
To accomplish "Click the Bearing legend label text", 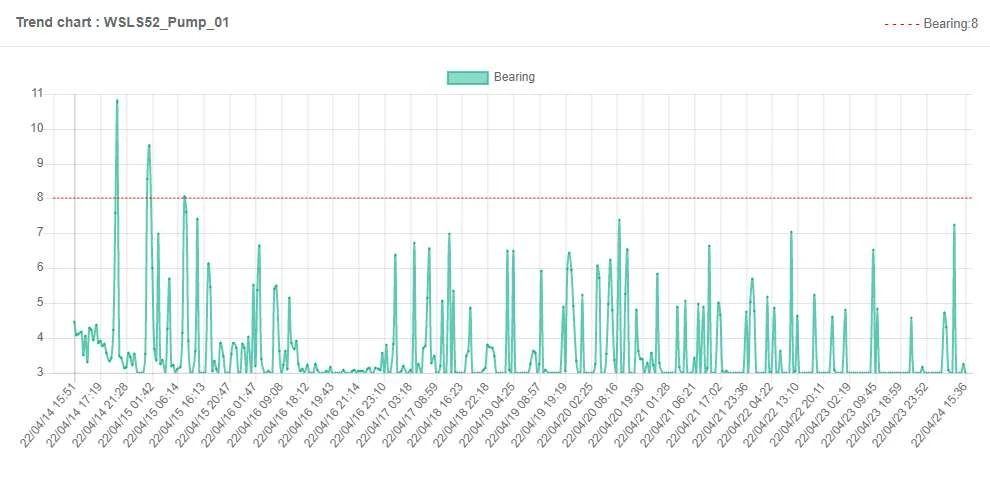I will coord(514,77).
